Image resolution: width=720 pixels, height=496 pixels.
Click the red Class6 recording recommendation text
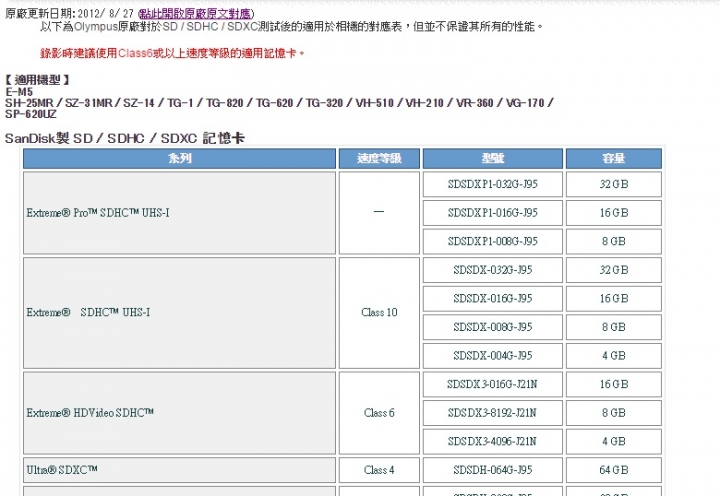point(172,53)
